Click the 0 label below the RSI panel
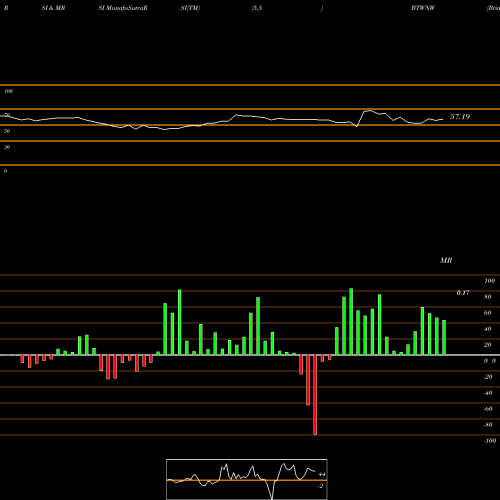Viewport: 500px width, 500px height. 5,171
